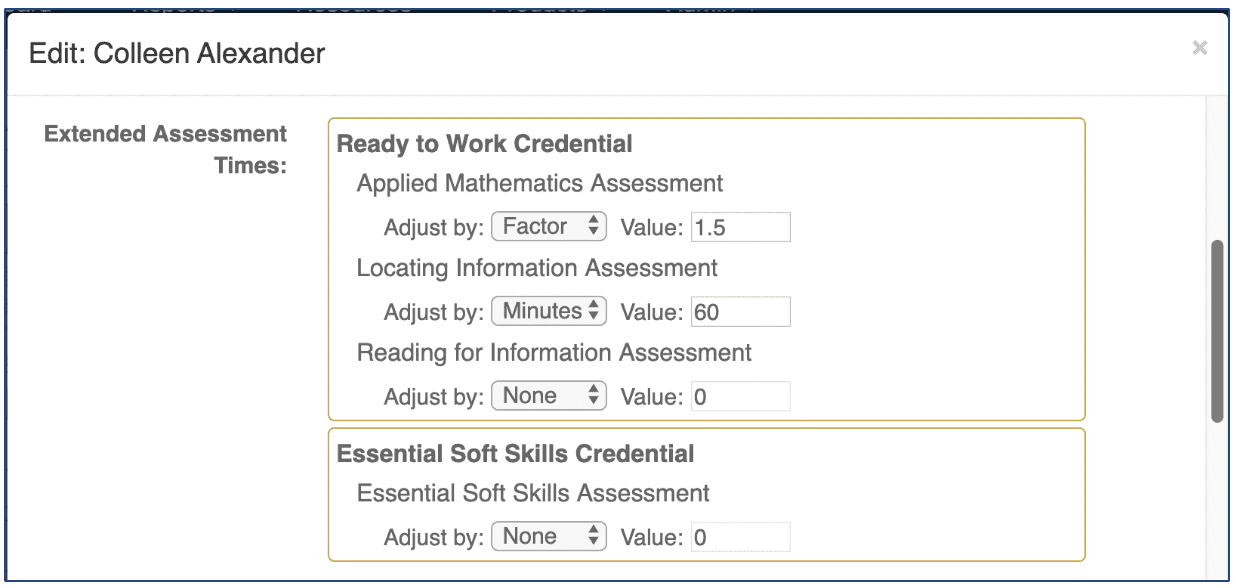Focus the Locating Information value field showing 60
Viewport: 1236px width, 588px height.
click(x=740, y=312)
